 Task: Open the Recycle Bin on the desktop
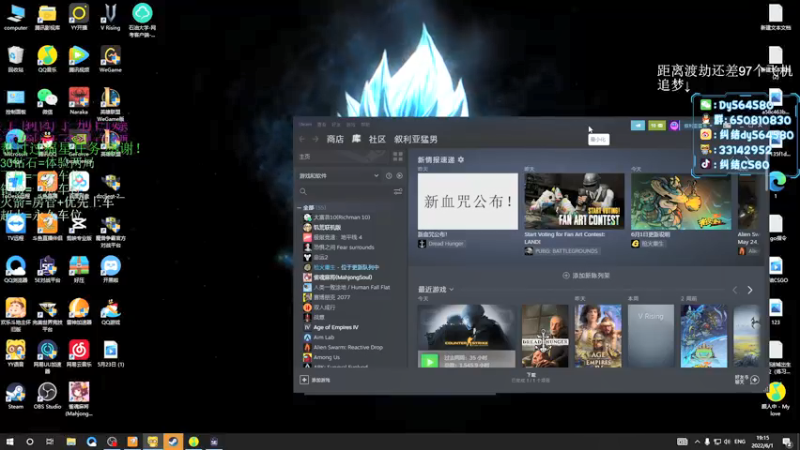point(15,59)
